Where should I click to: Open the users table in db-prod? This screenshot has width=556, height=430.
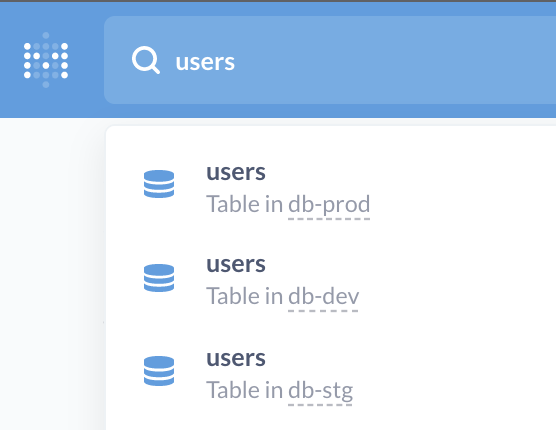tap(236, 173)
